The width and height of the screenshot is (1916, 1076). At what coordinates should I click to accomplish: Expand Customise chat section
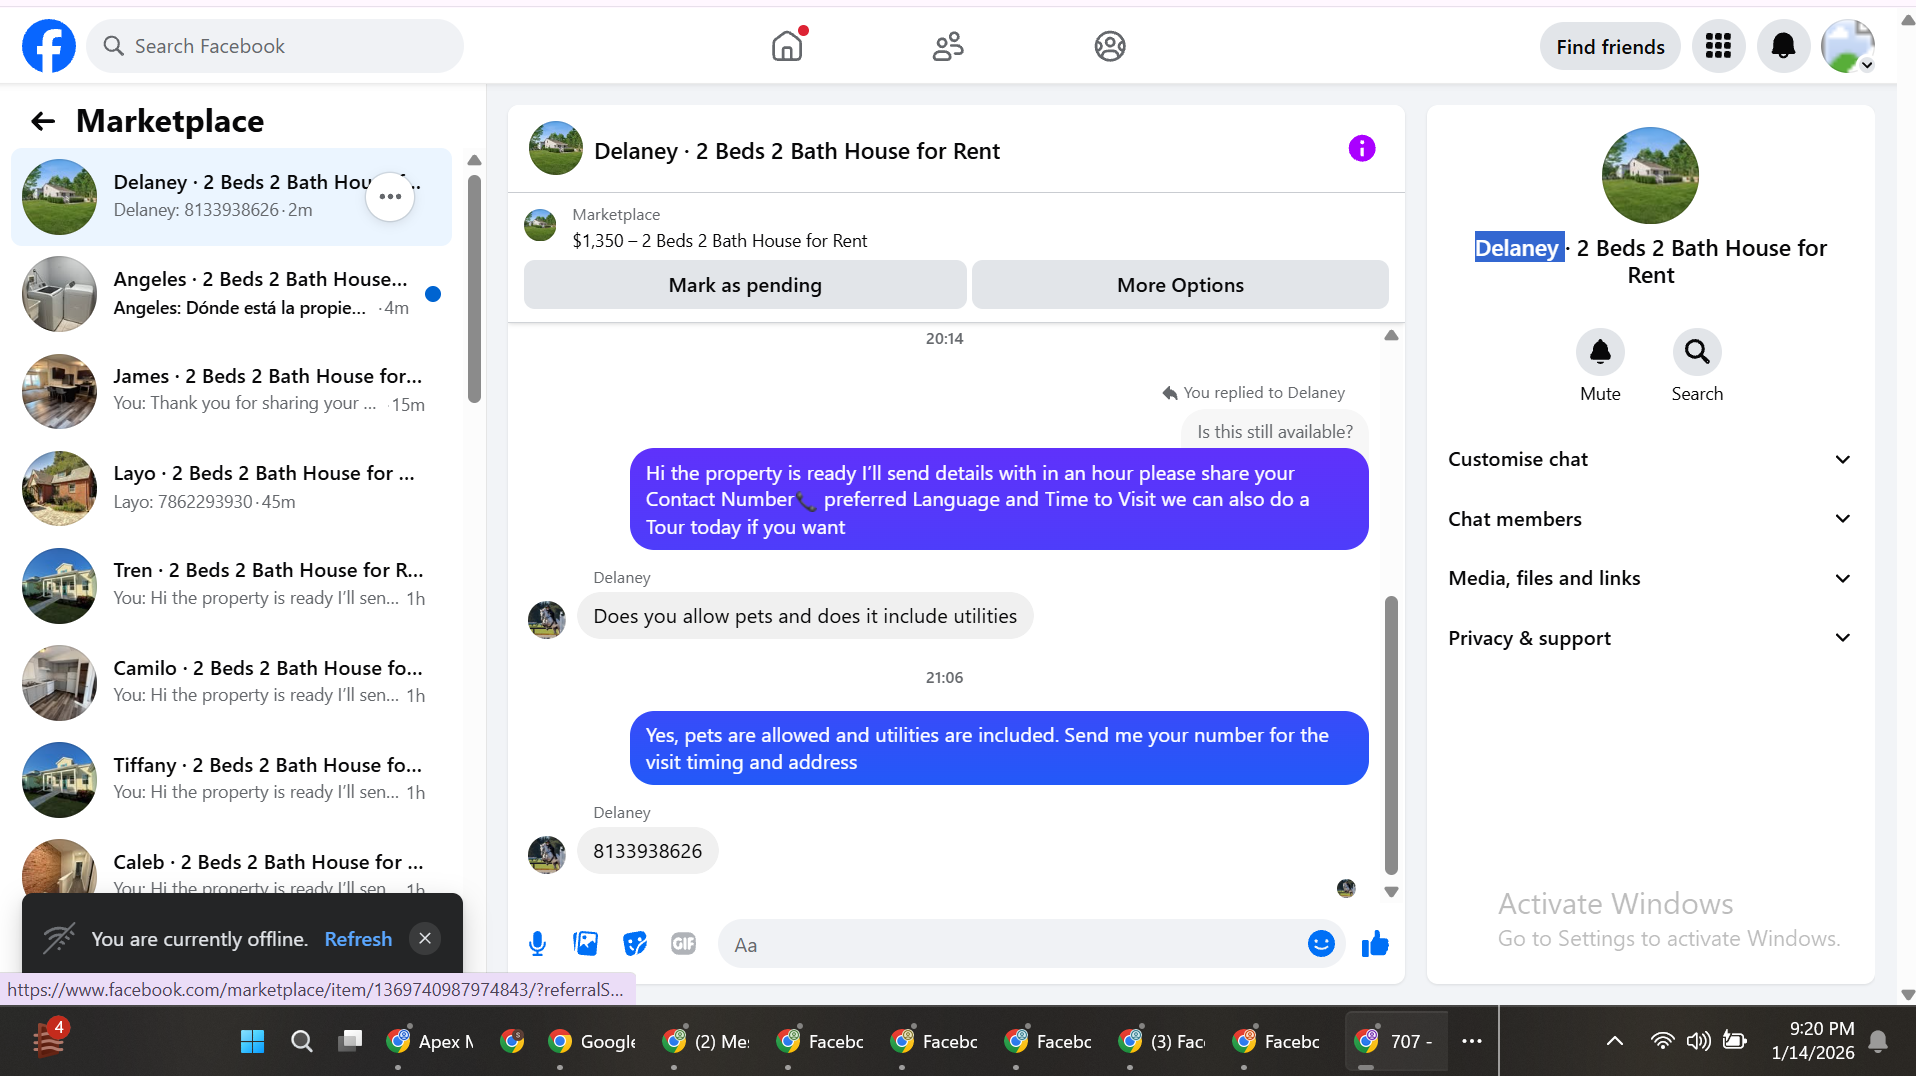1650,459
